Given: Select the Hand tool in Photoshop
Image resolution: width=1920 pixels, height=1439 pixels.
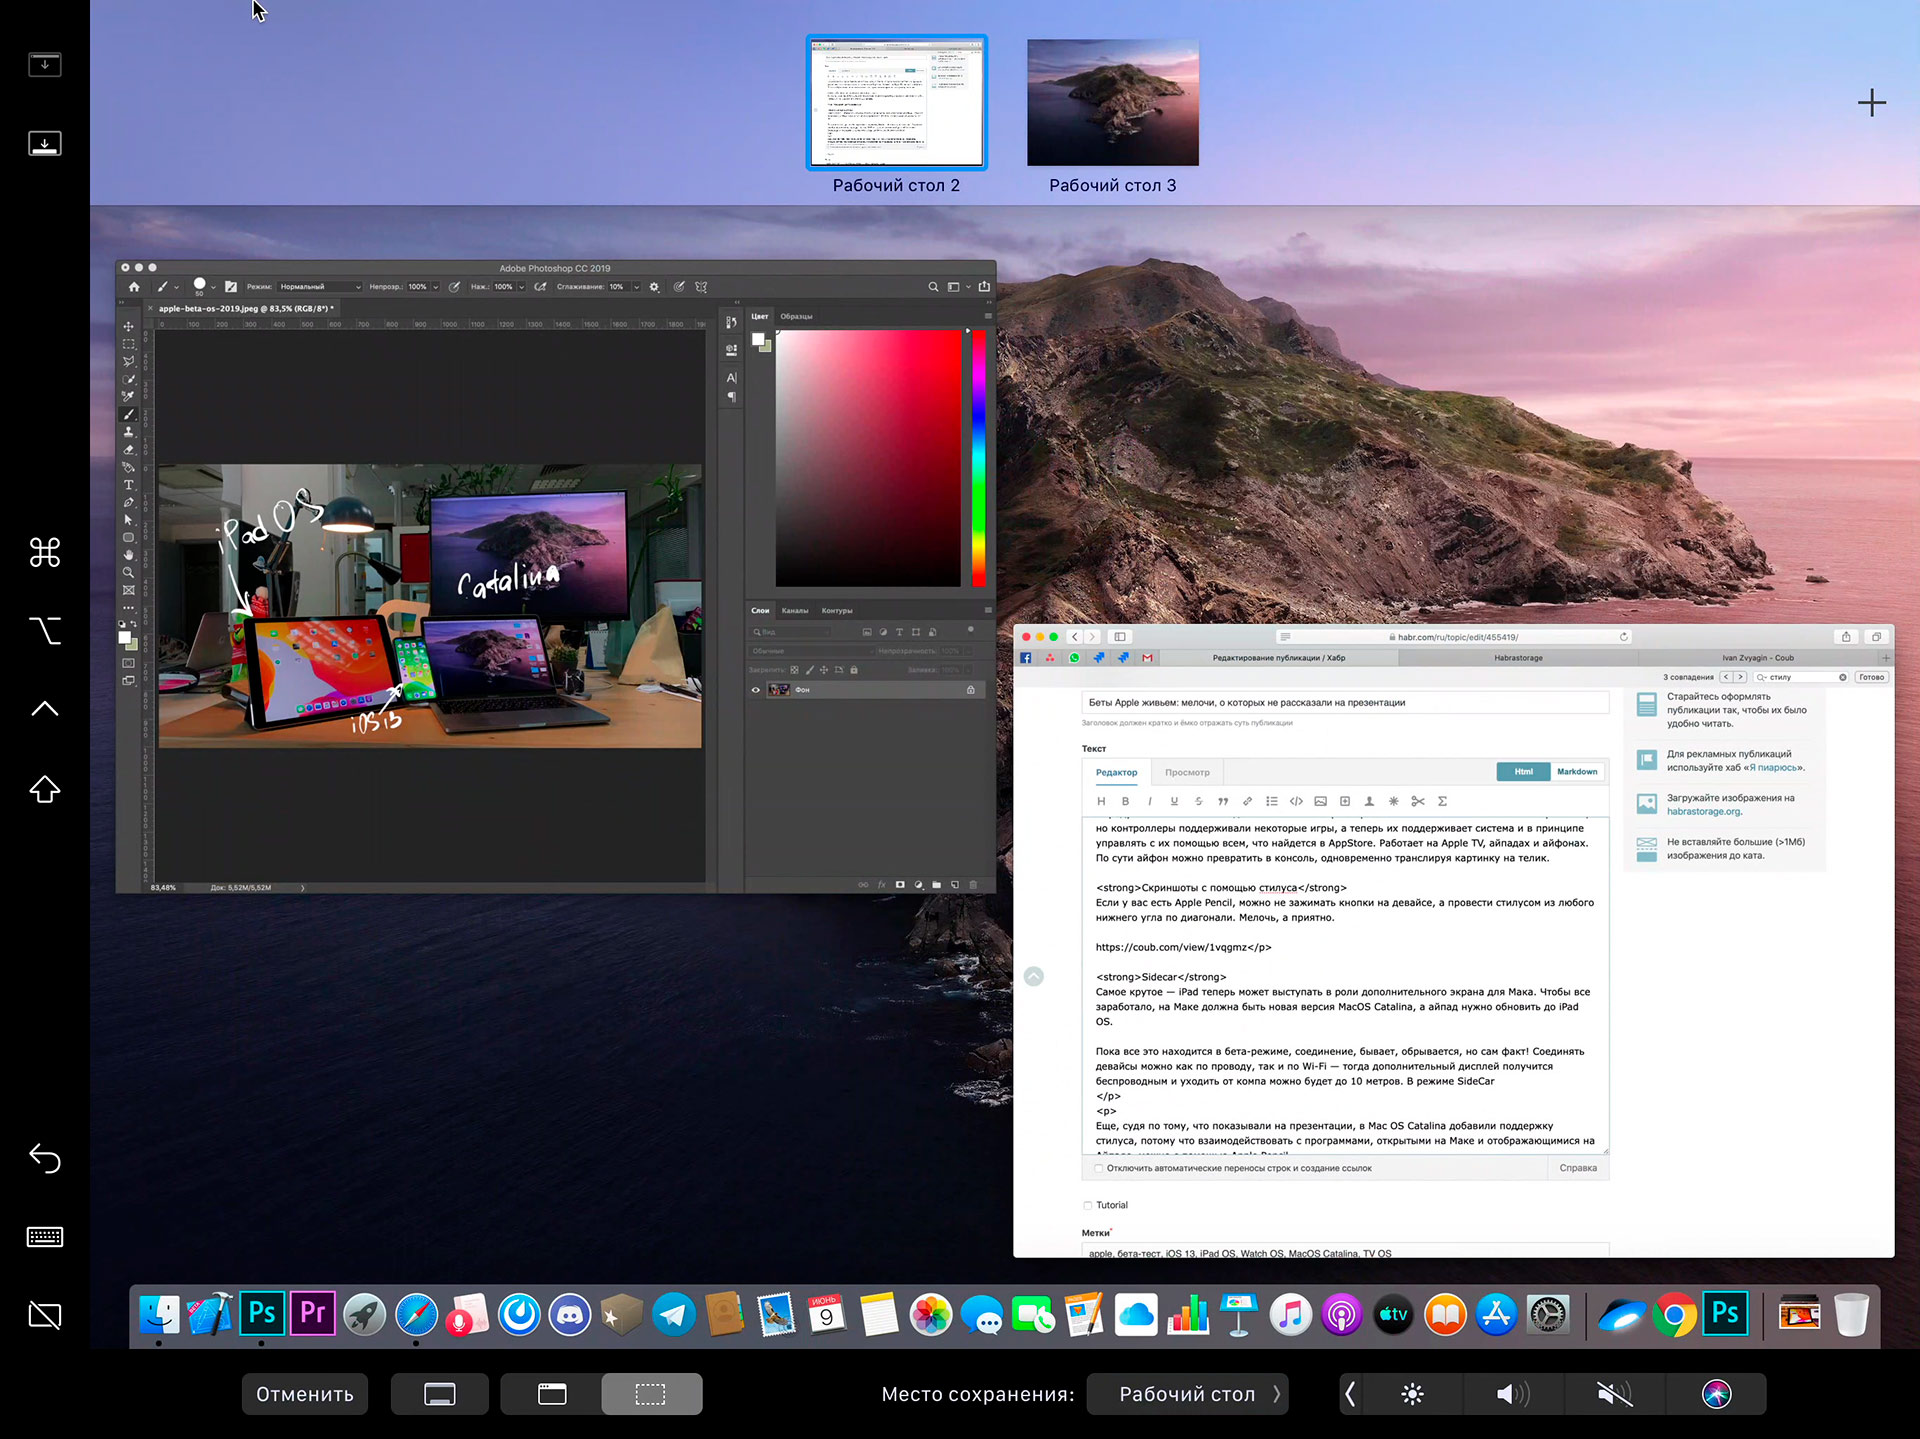Looking at the screenshot, I should coord(128,555).
